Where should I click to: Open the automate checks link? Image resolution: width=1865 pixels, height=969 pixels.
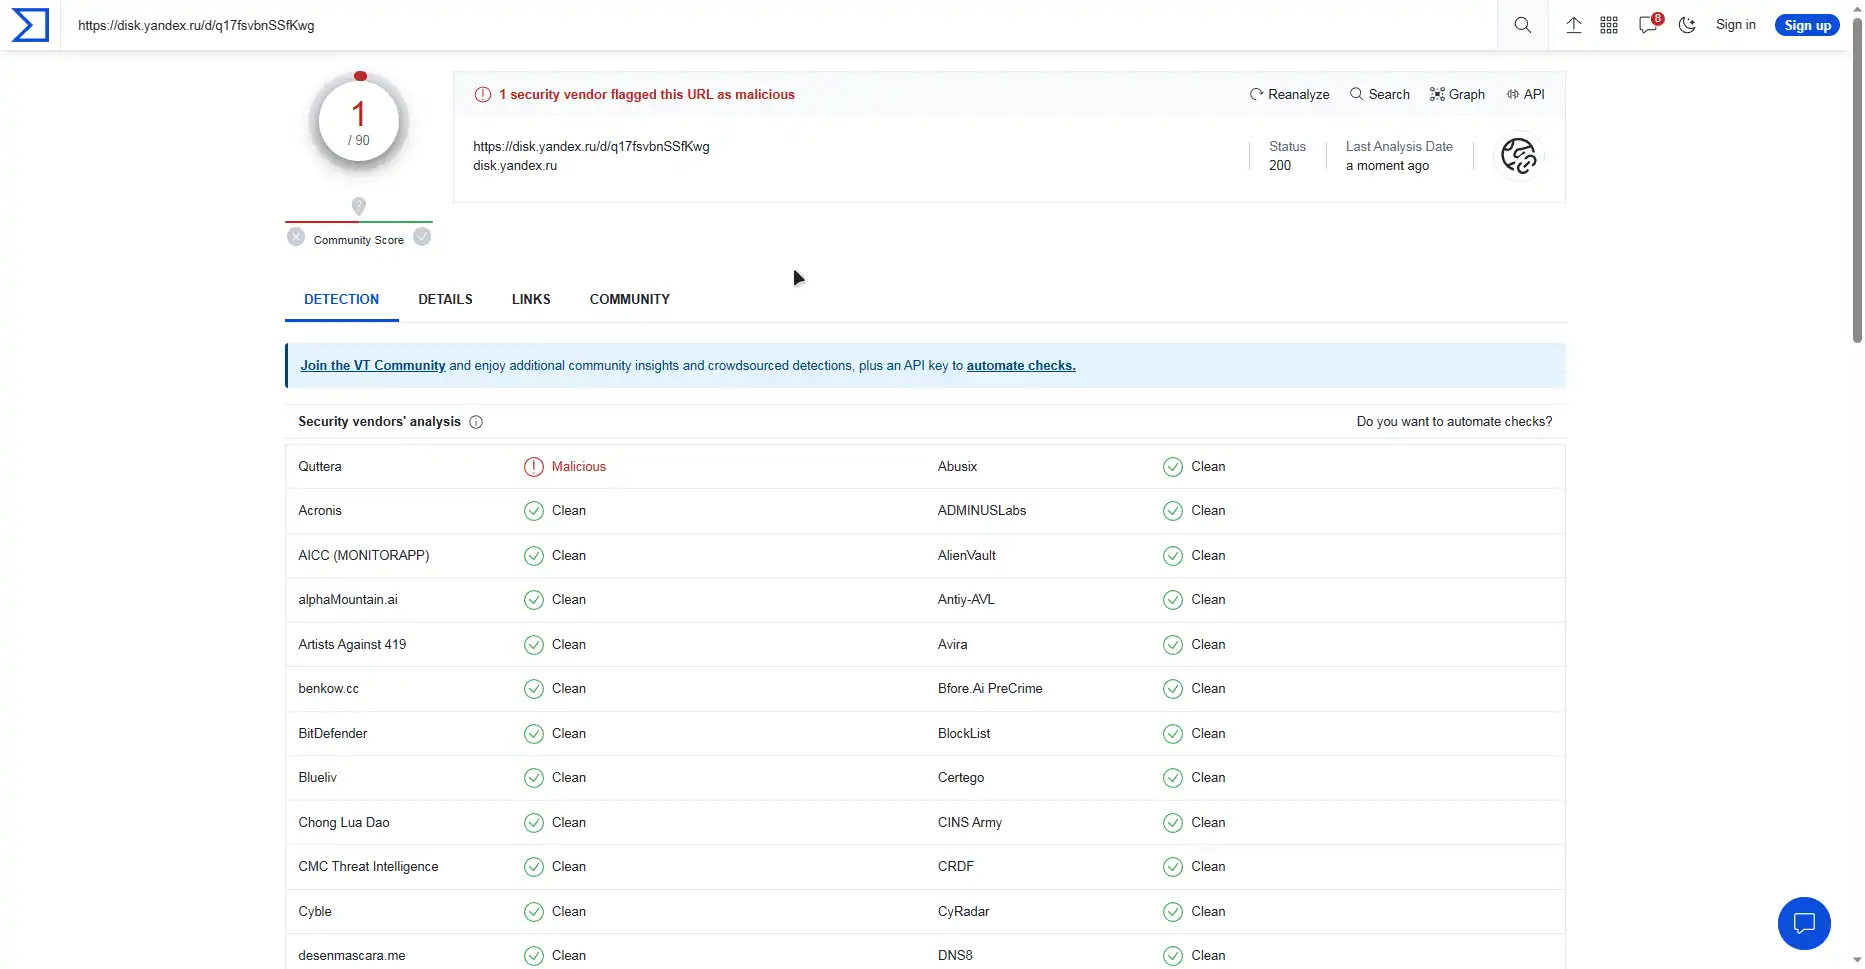click(x=1021, y=366)
